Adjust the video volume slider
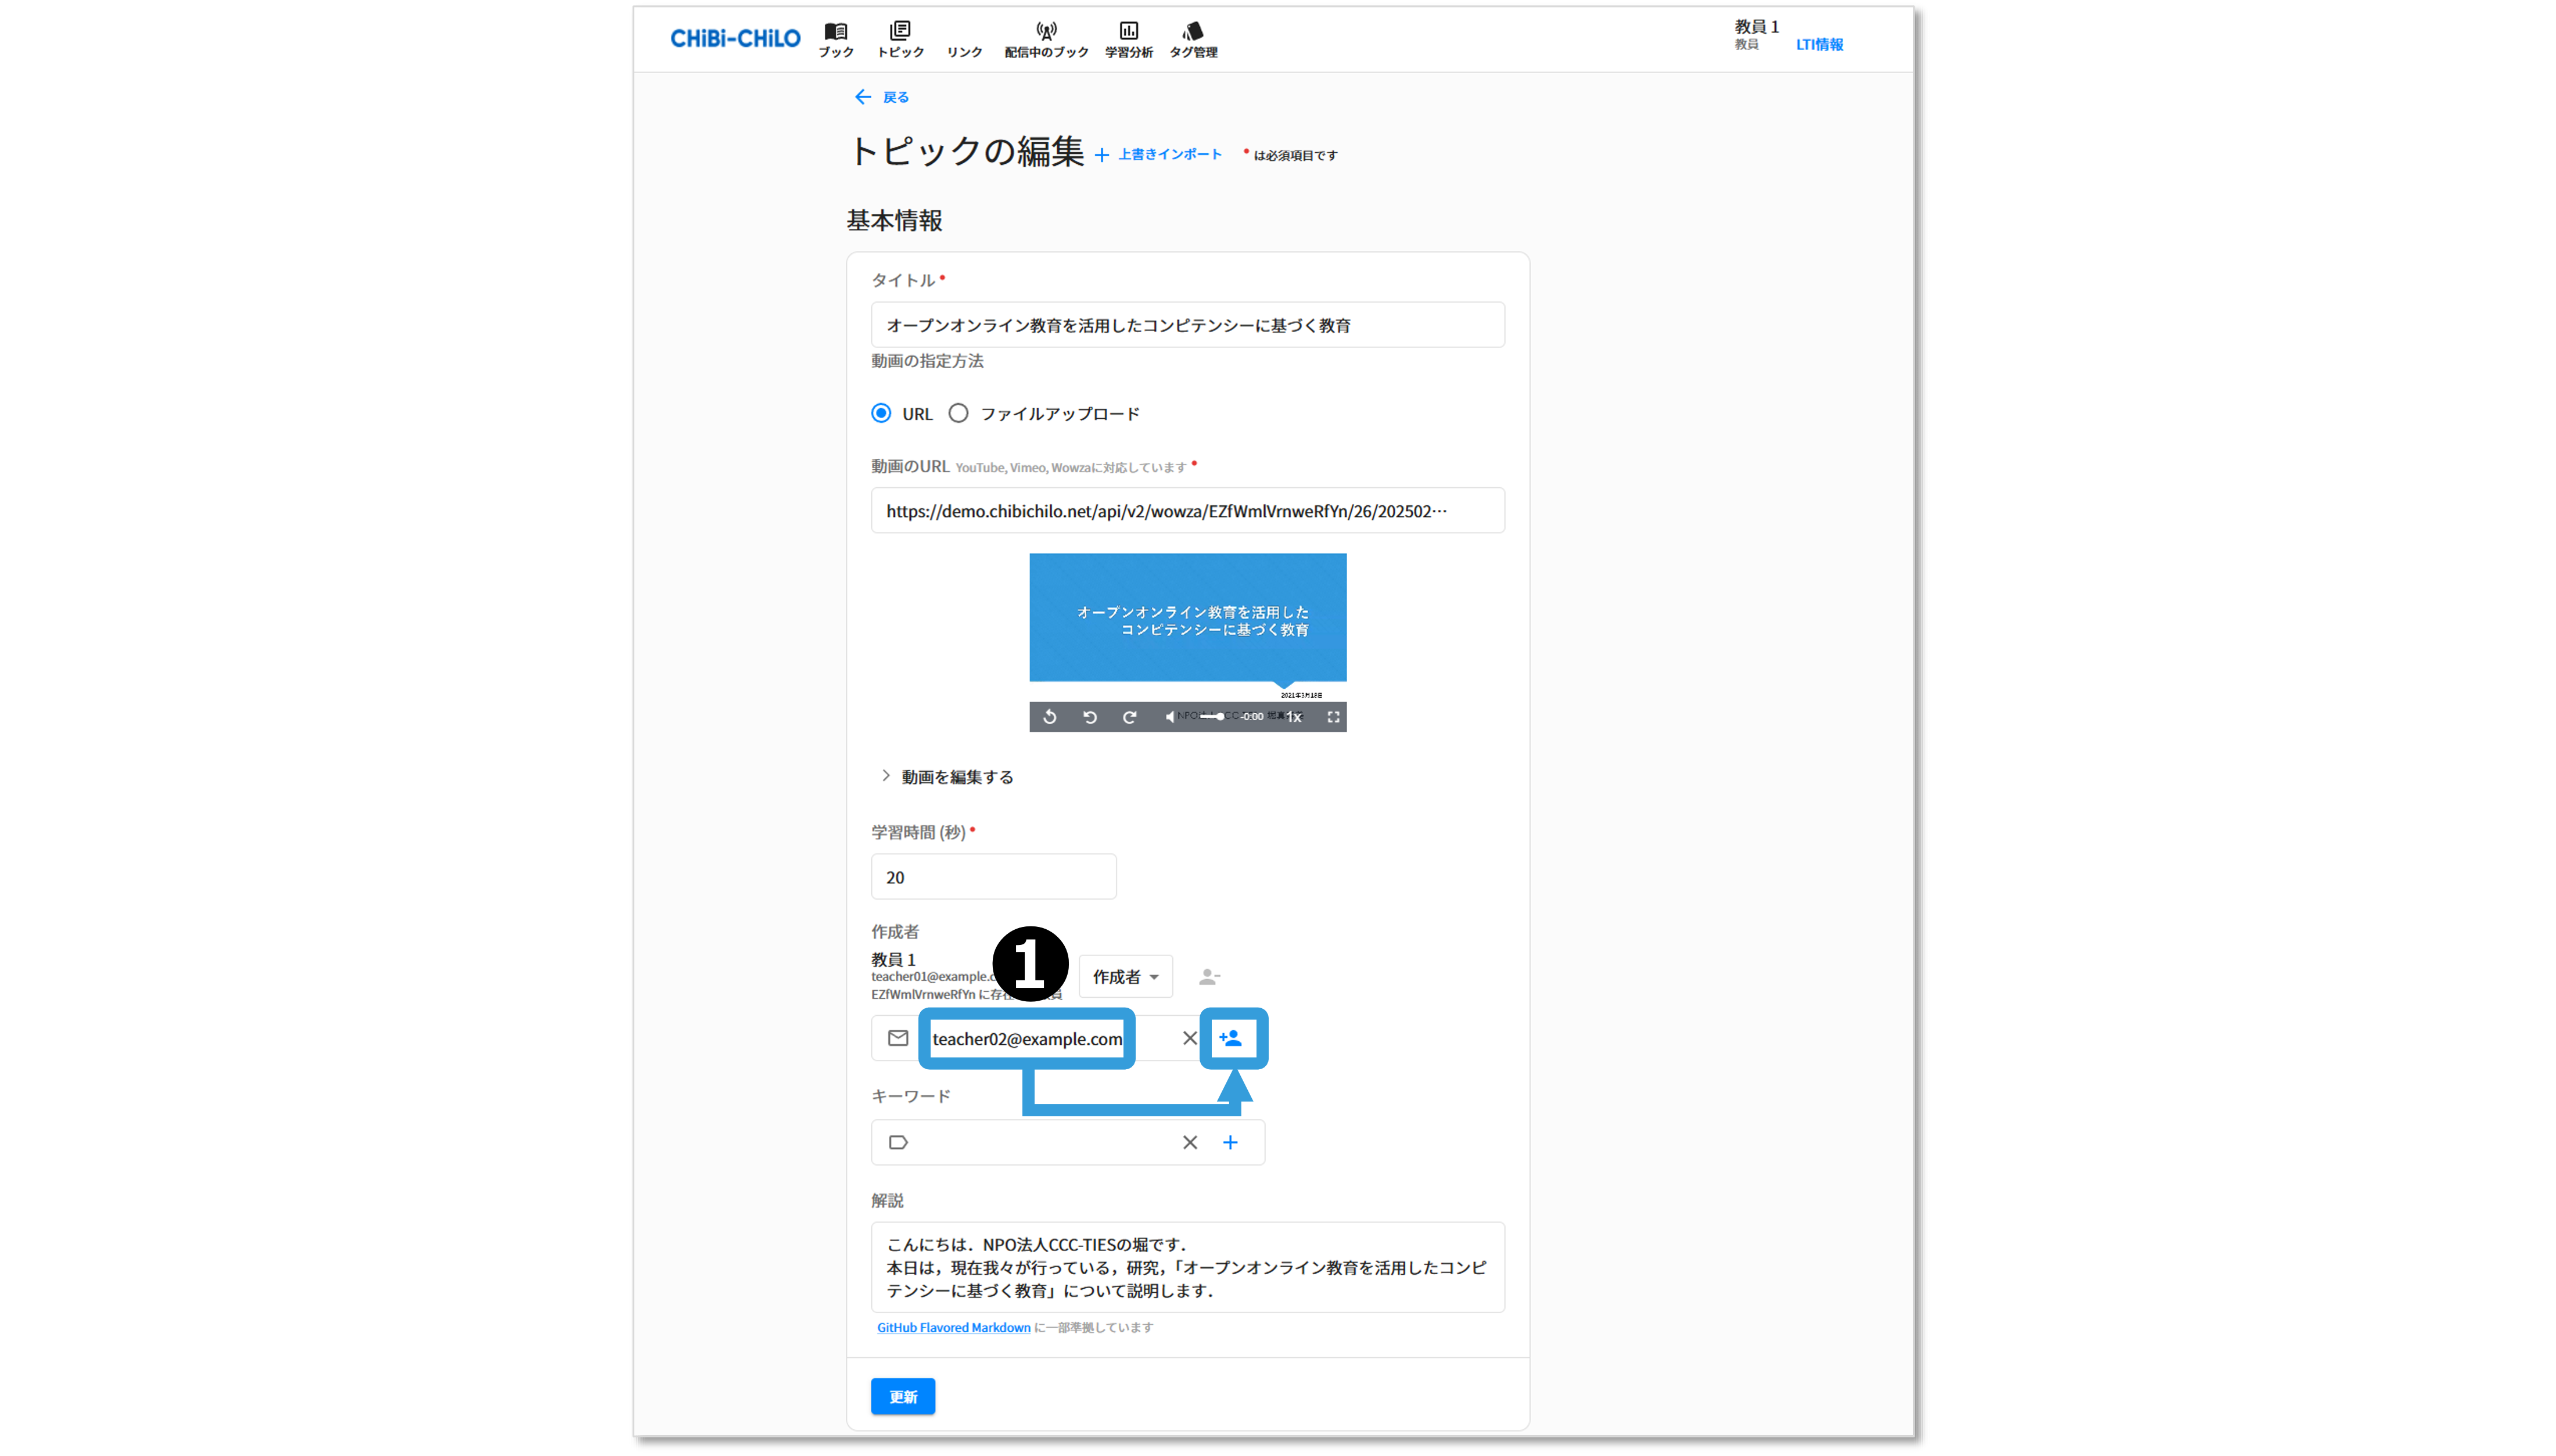The height and width of the screenshot is (1456, 2556). tap(1212, 717)
